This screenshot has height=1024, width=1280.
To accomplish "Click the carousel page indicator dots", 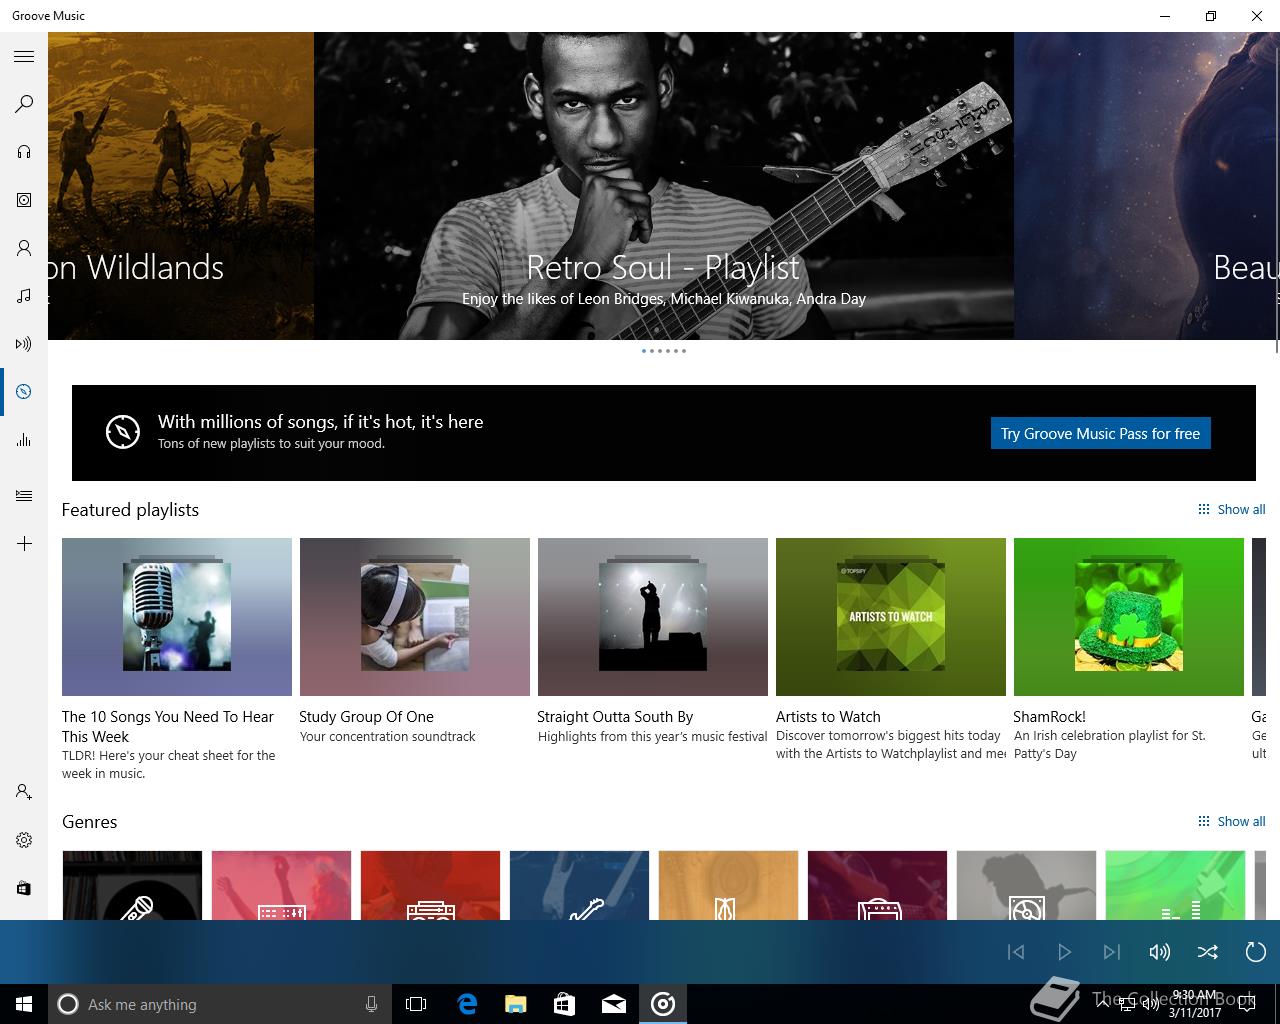I will (664, 351).
